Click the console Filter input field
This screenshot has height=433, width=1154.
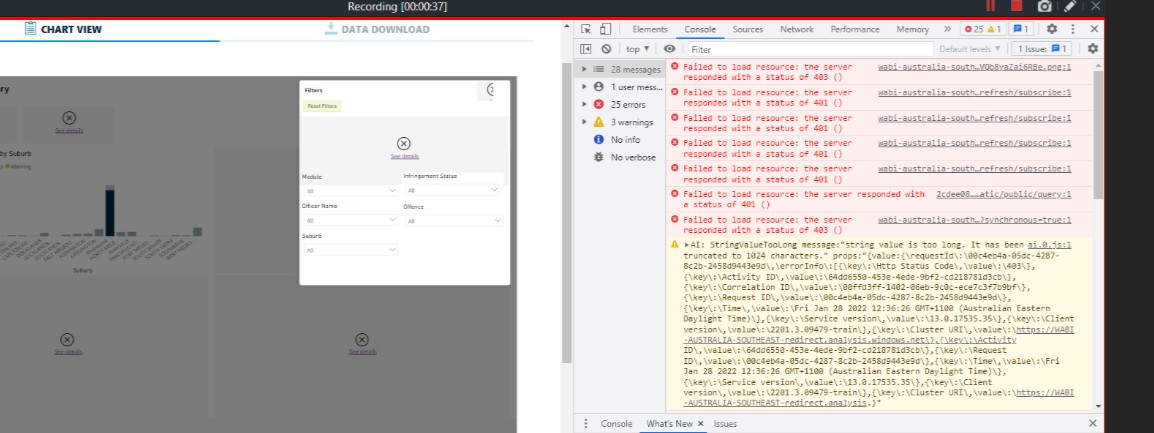(810, 49)
